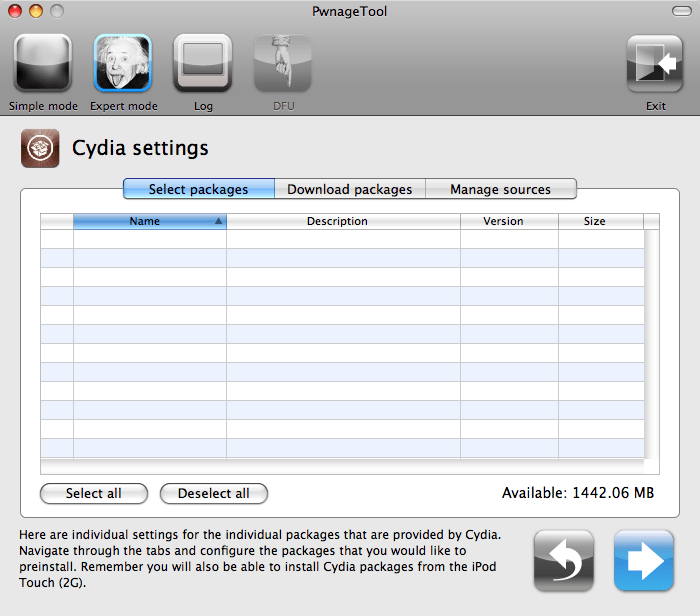Open the Log toolbar icon
Screen dimensions: 700x616
coord(203,63)
